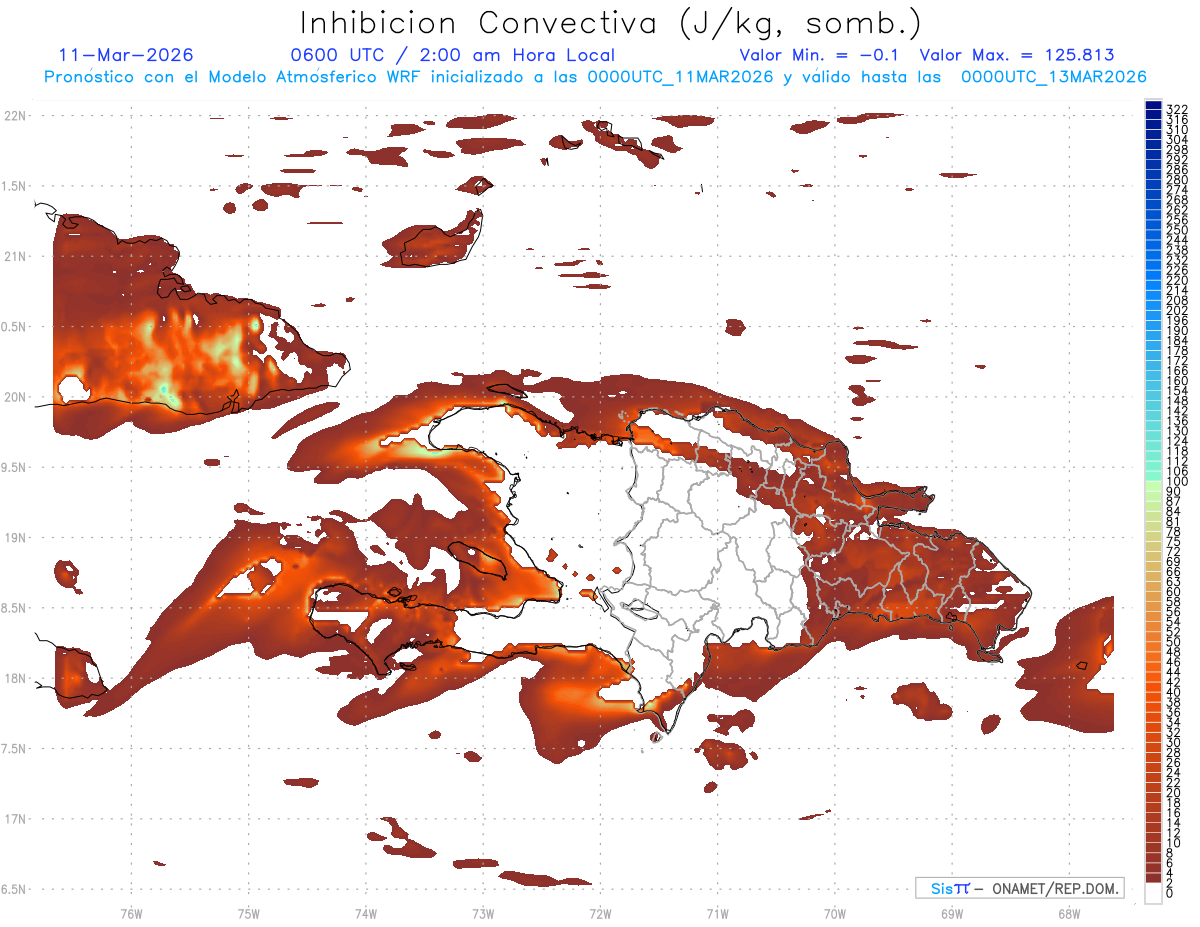Image resolution: width=1200 pixels, height=927 pixels.
Task: Click the 154 value on the color scale
Action: tap(1177, 390)
